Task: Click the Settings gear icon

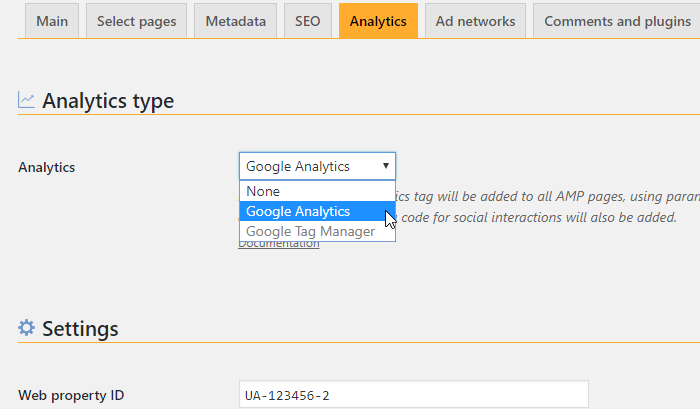Action: [26, 328]
